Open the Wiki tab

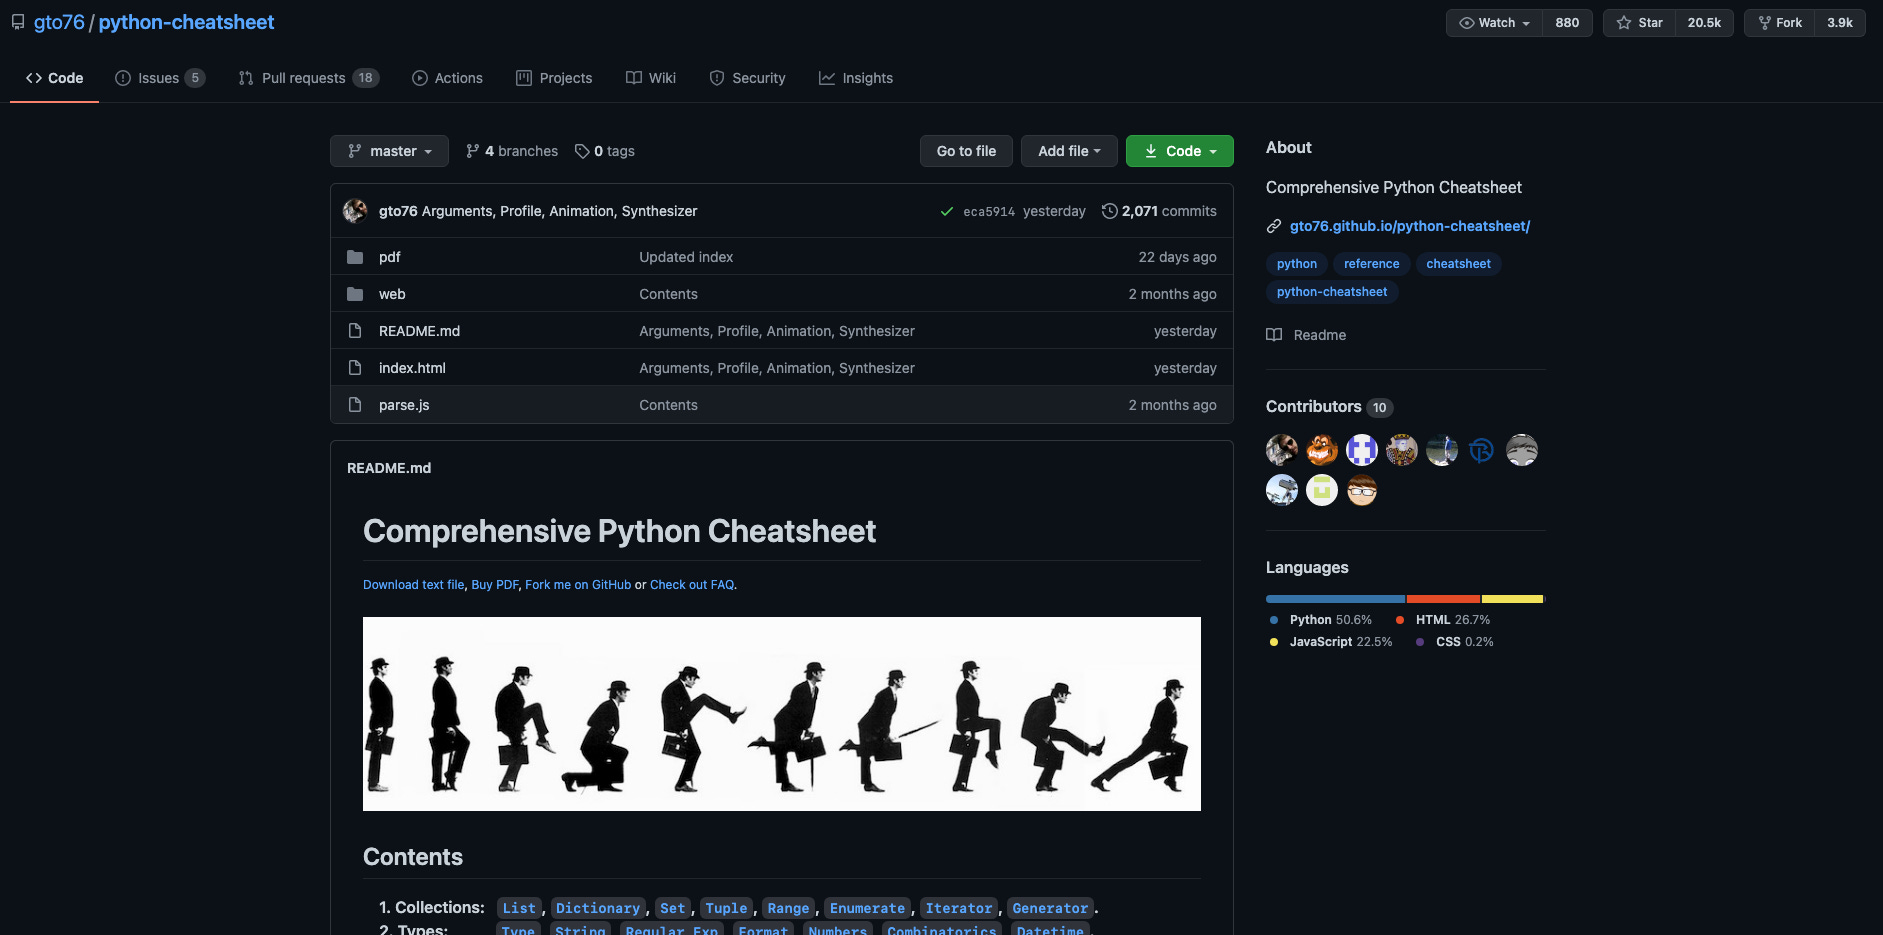pyautogui.click(x=651, y=78)
